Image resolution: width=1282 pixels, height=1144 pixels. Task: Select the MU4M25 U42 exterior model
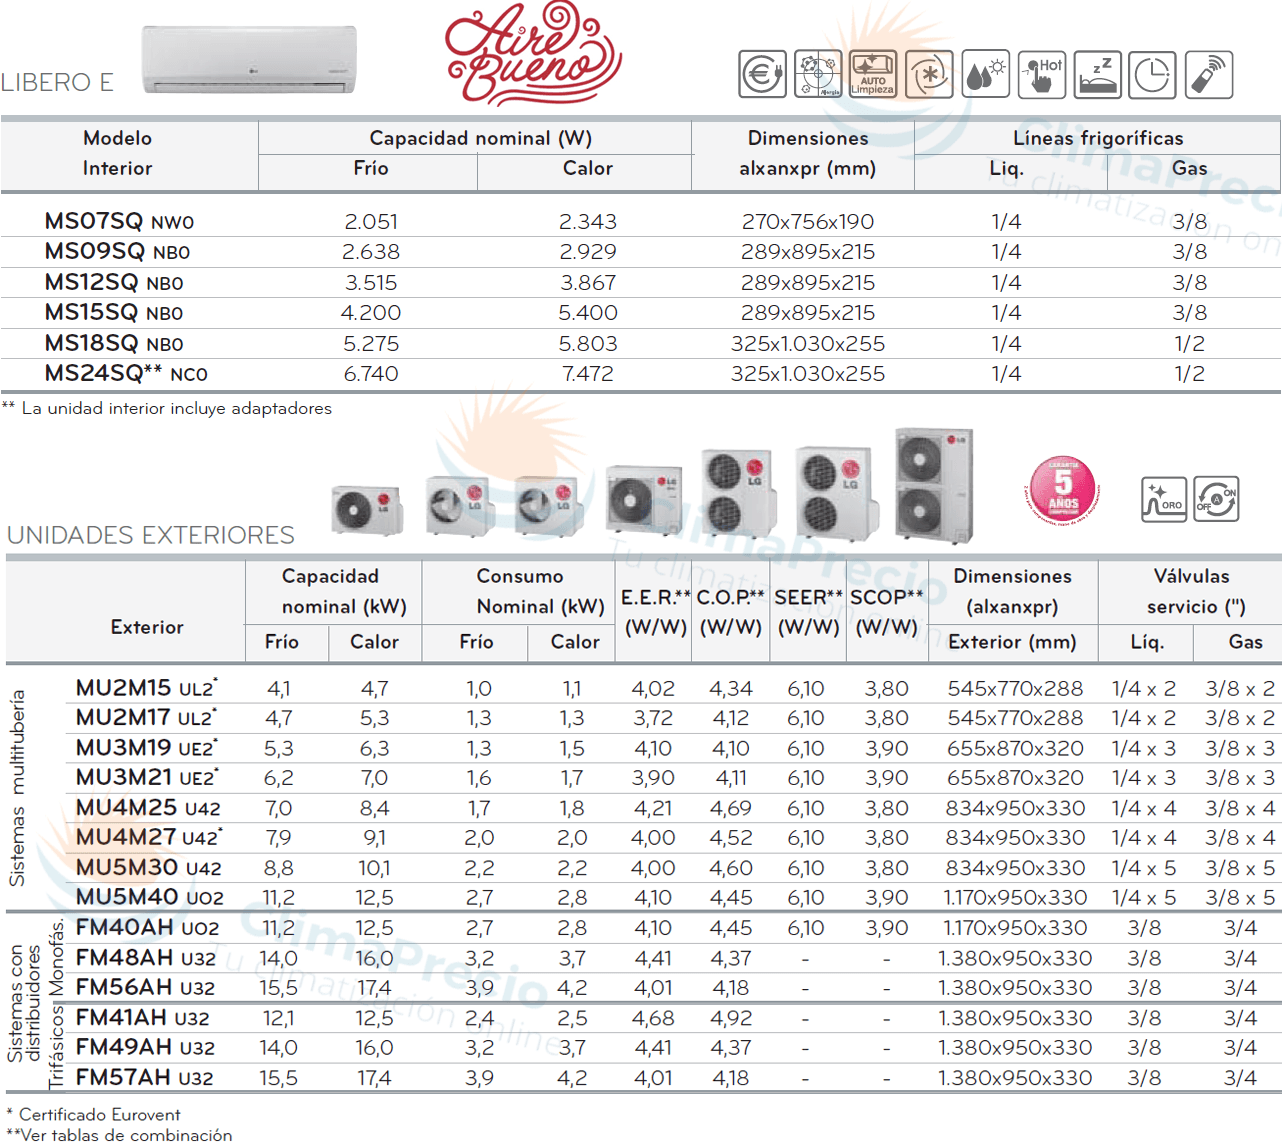click(x=148, y=808)
